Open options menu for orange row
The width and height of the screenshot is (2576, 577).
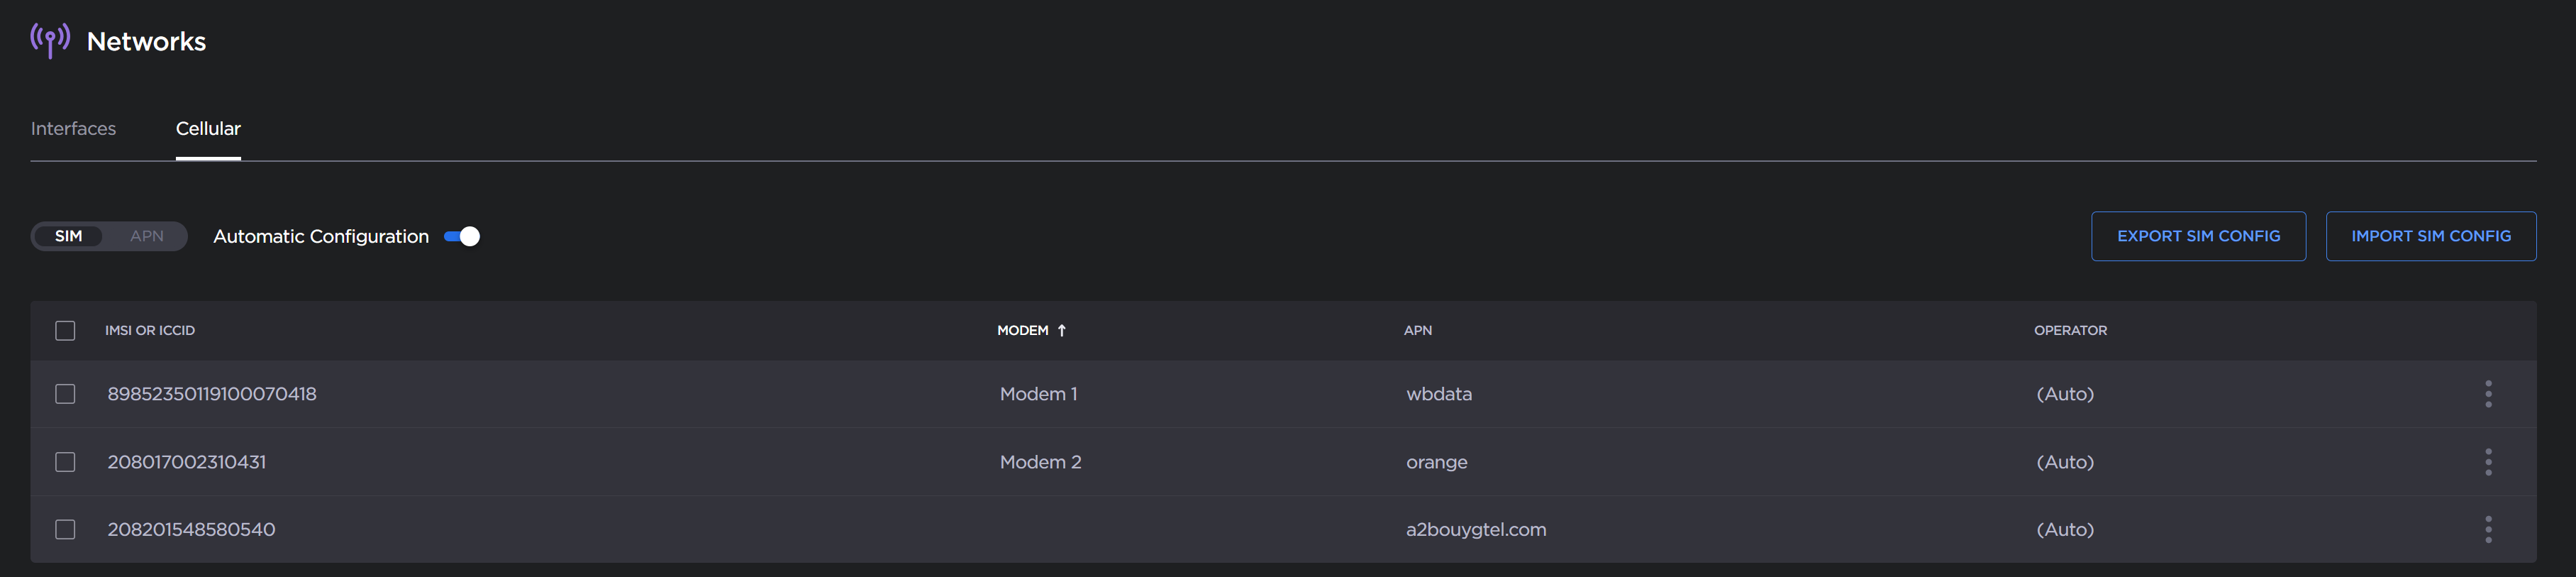click(x=2488, y=462)
